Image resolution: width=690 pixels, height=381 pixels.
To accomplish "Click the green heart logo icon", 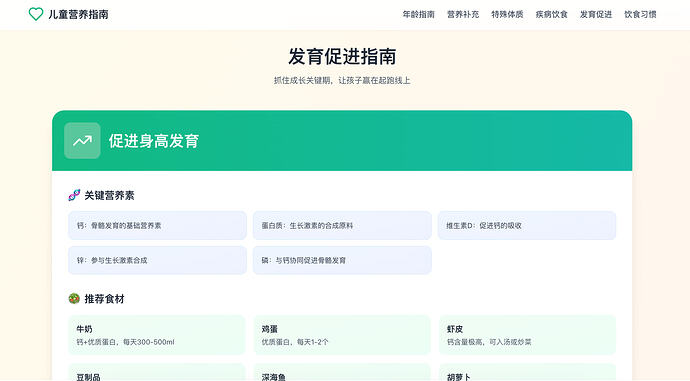I will [36, 14].
